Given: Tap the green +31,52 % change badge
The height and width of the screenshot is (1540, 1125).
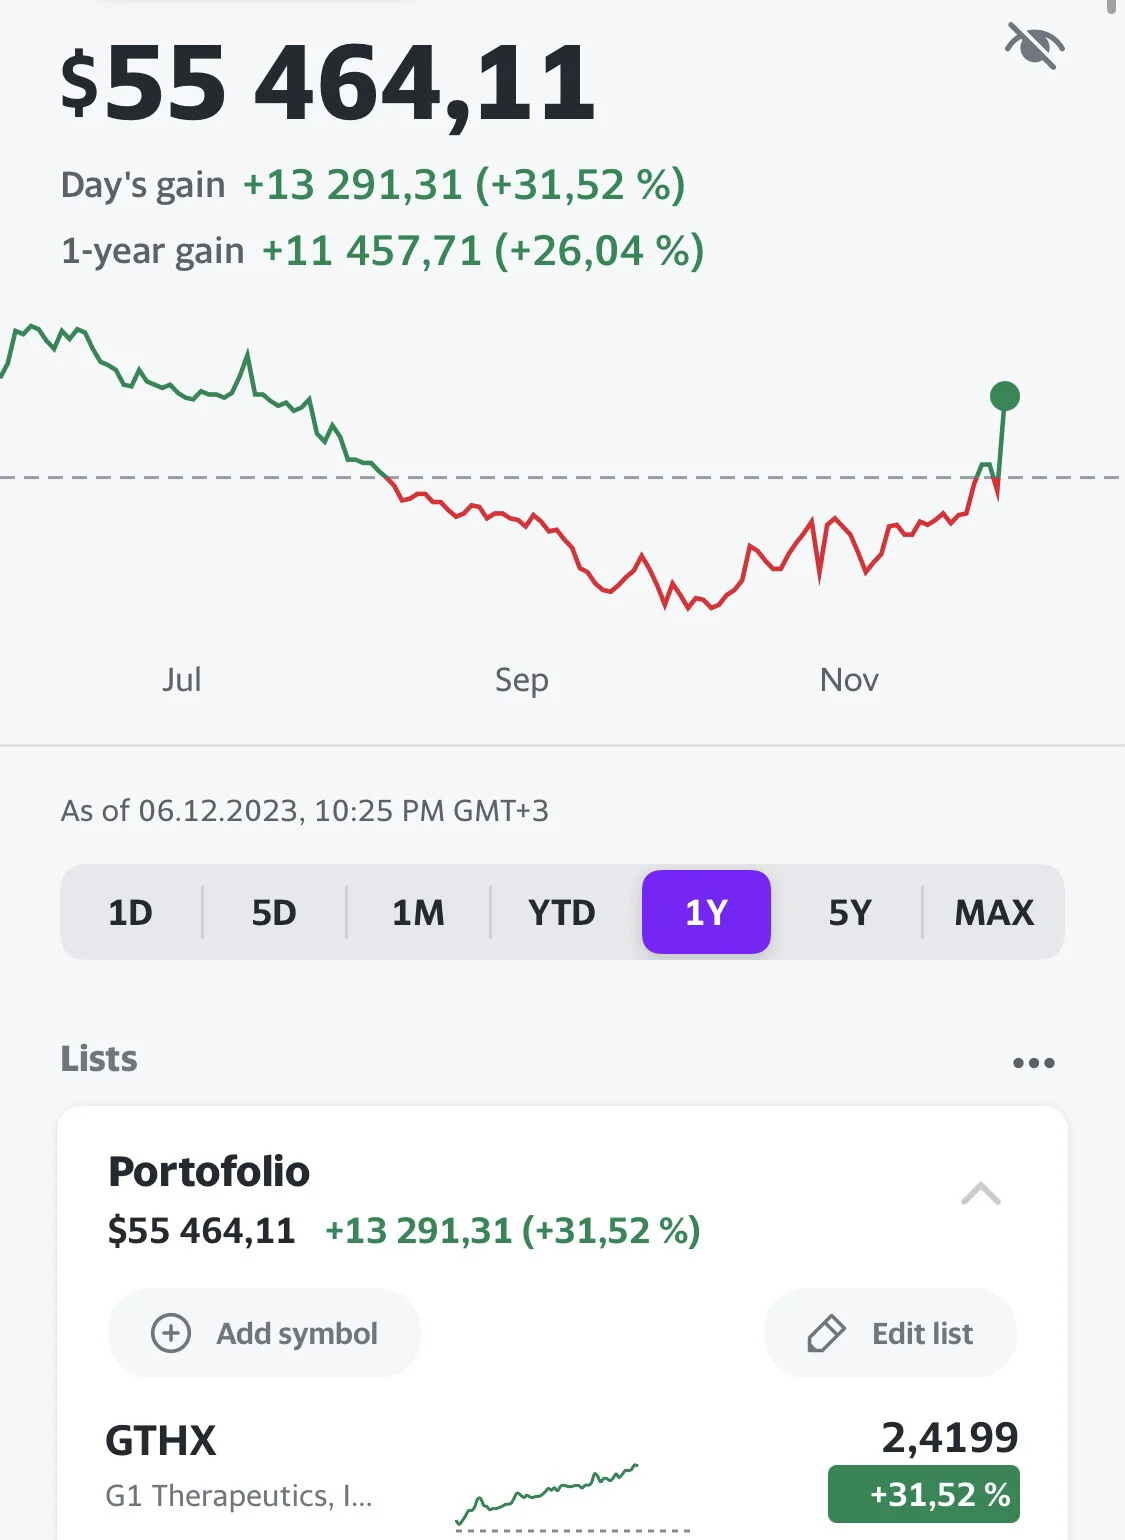Looking at the screenshot, I should [x=924, y=1494].
